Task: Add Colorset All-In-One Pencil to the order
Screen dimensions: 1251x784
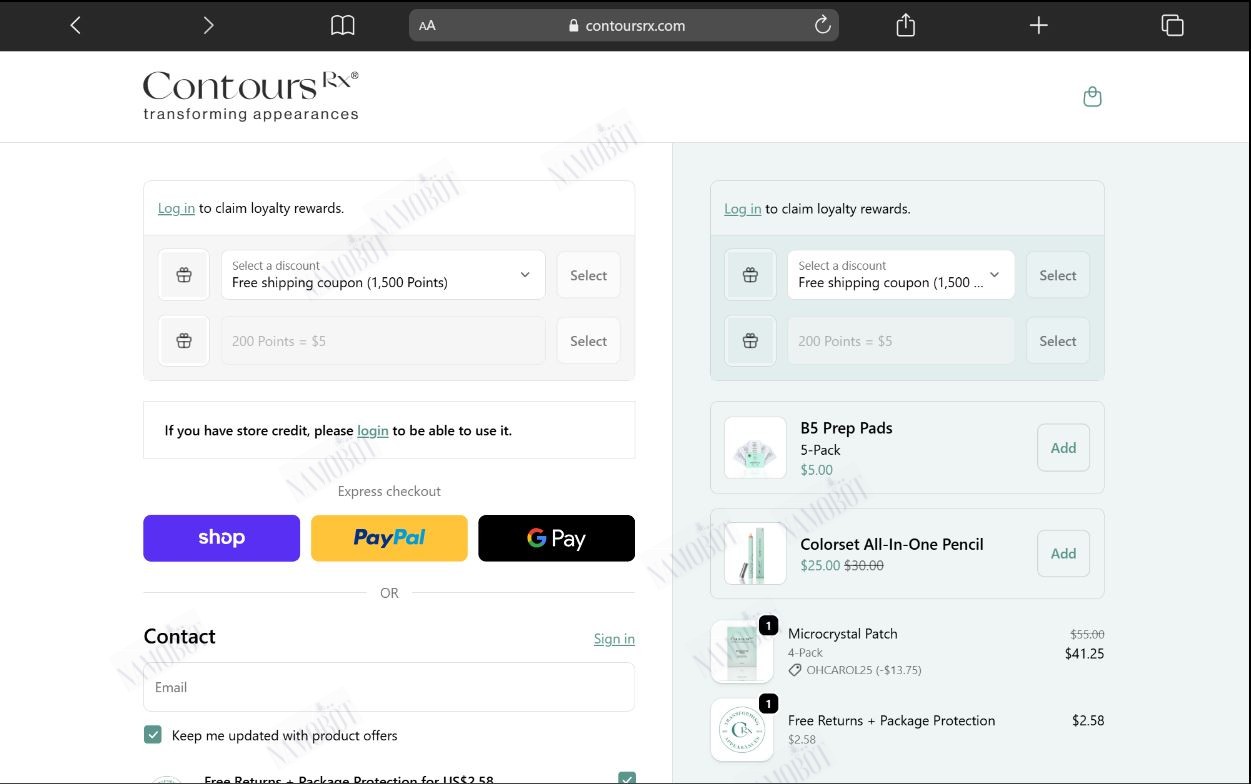Action: [x=1063, y=554]
